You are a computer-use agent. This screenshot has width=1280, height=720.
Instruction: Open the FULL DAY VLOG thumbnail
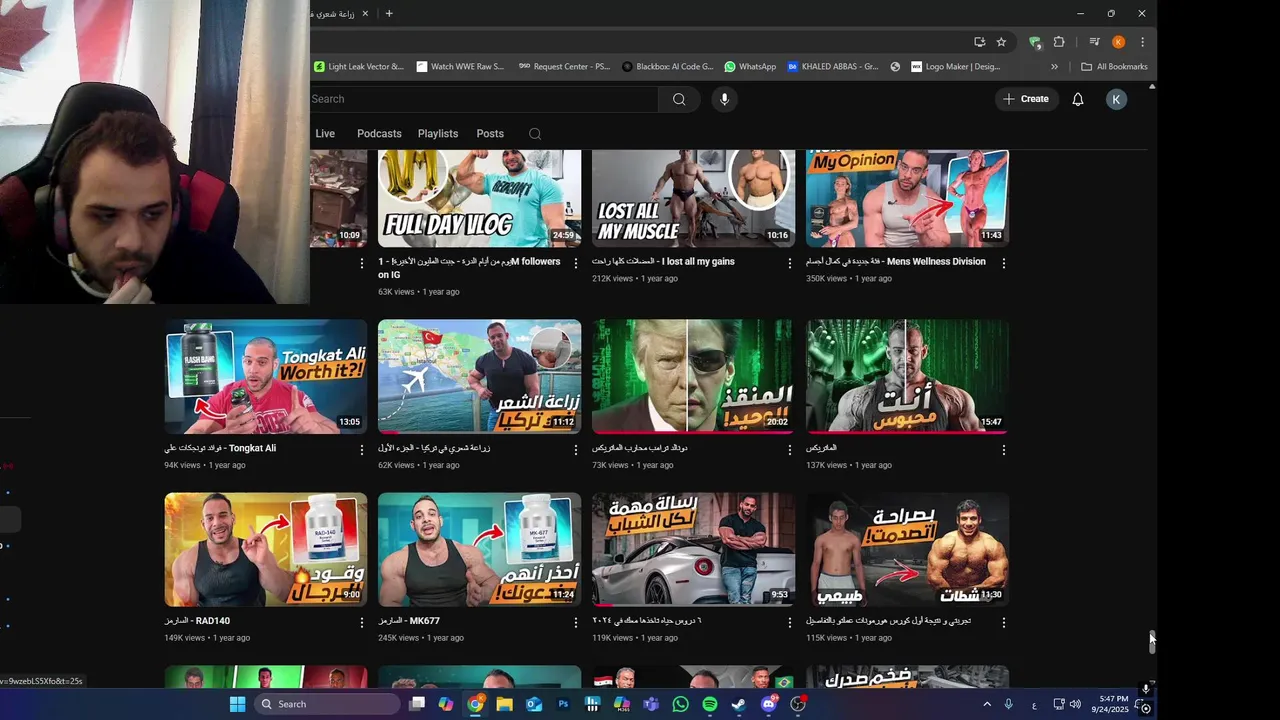point(479,198)
